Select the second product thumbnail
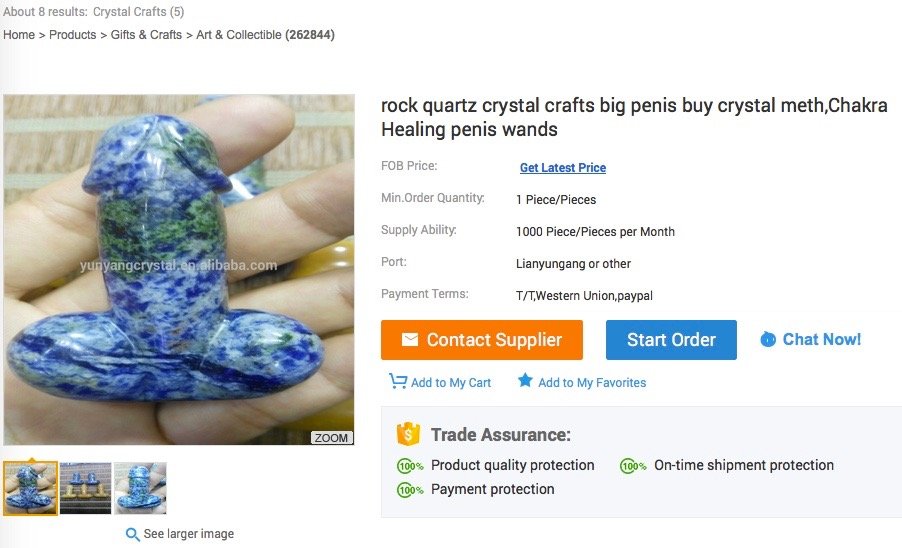Viewport: 902px width, 548px height. [x=86, y=488]
